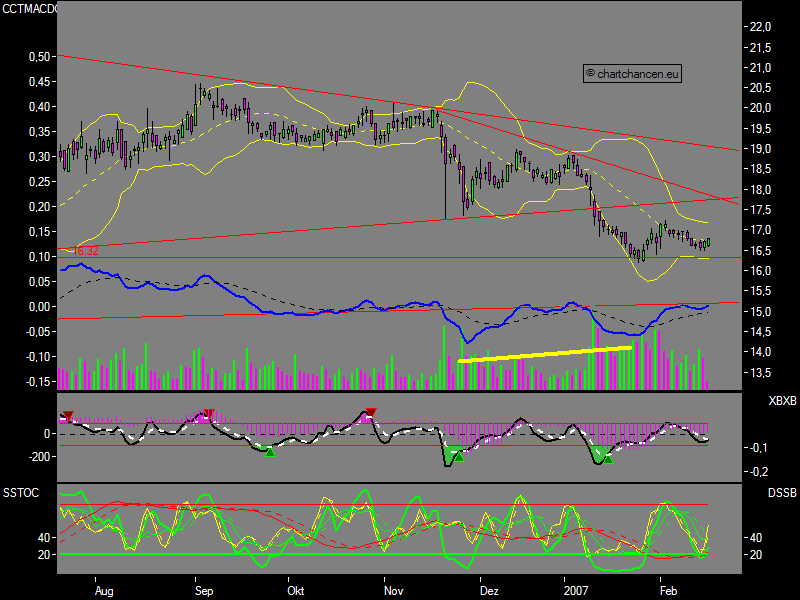Click the first red sell triangle near Aug

(x=68, y=415)
